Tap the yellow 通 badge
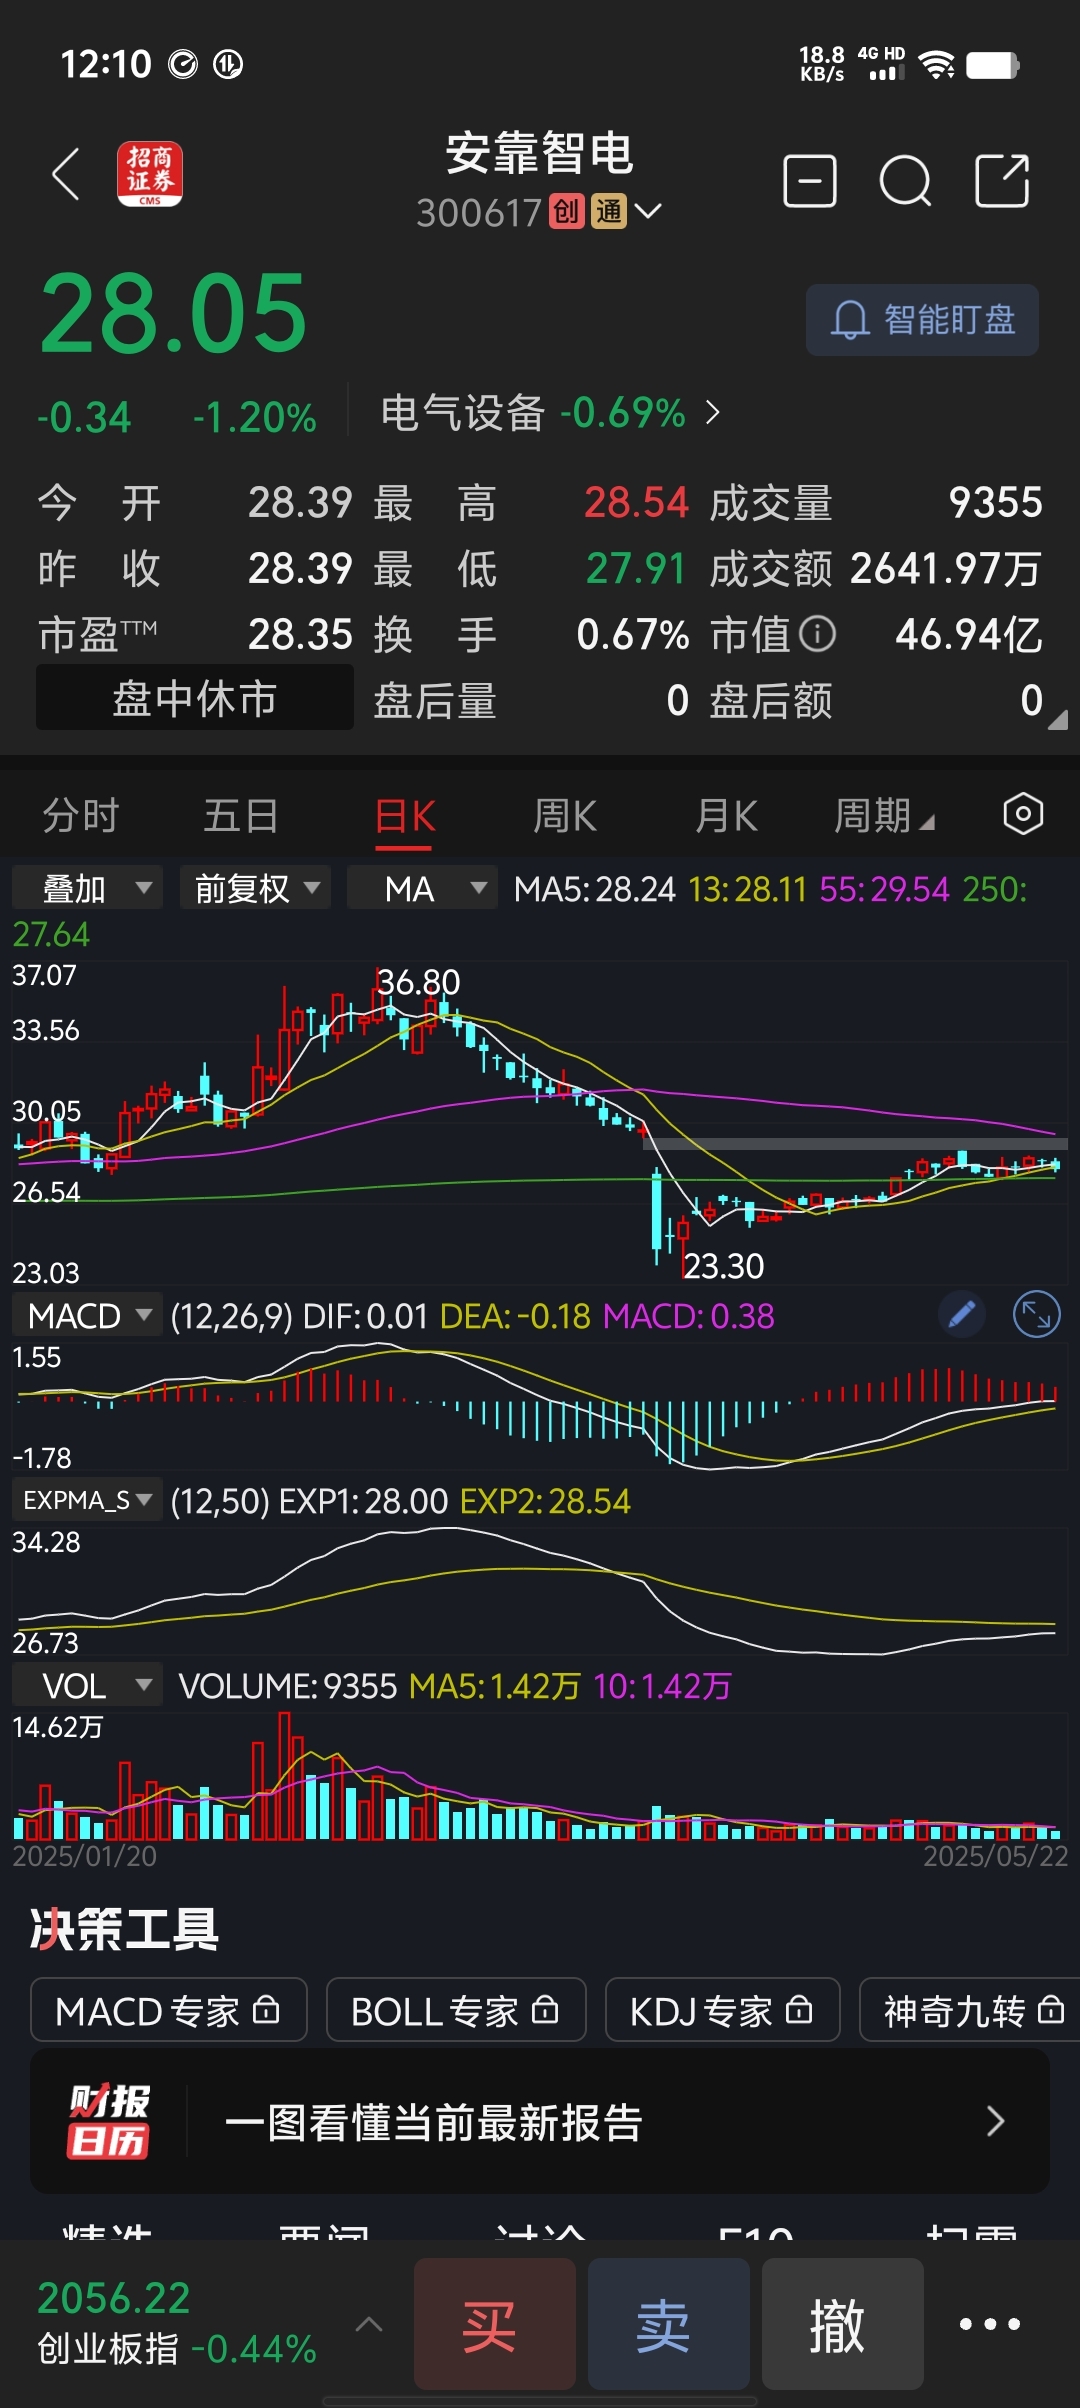1080x2408 pixels. pos(609,212)
